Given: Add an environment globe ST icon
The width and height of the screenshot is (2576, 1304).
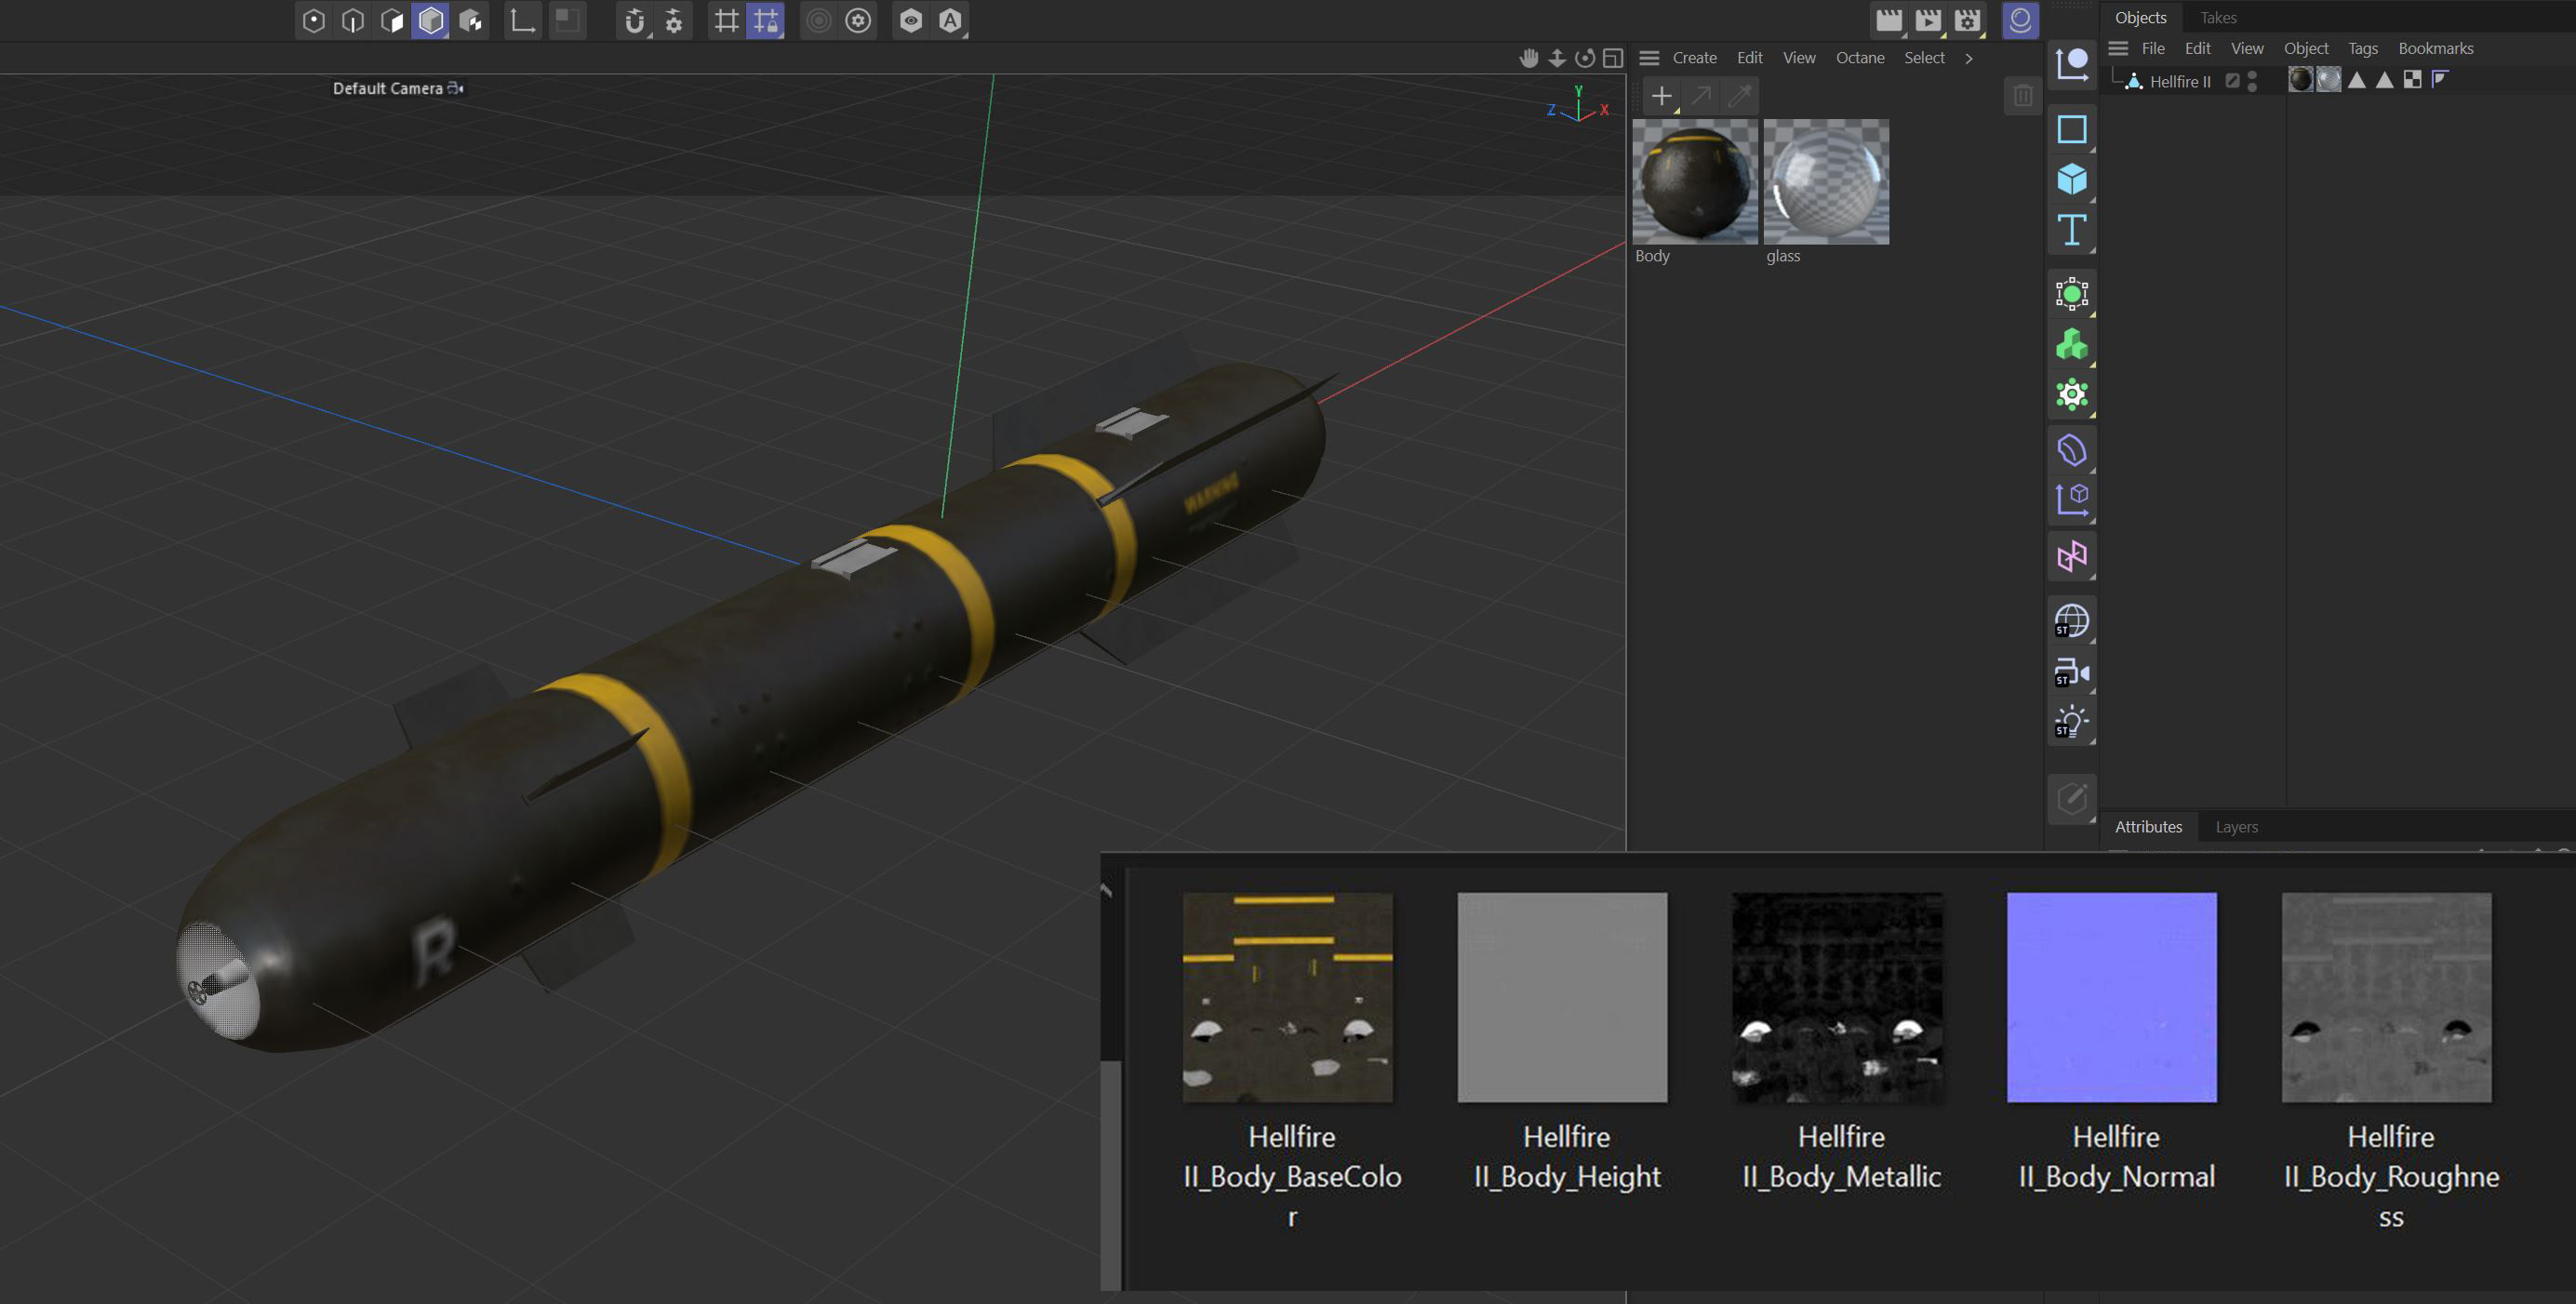Looking at the screenshot, I should 2072,621.
